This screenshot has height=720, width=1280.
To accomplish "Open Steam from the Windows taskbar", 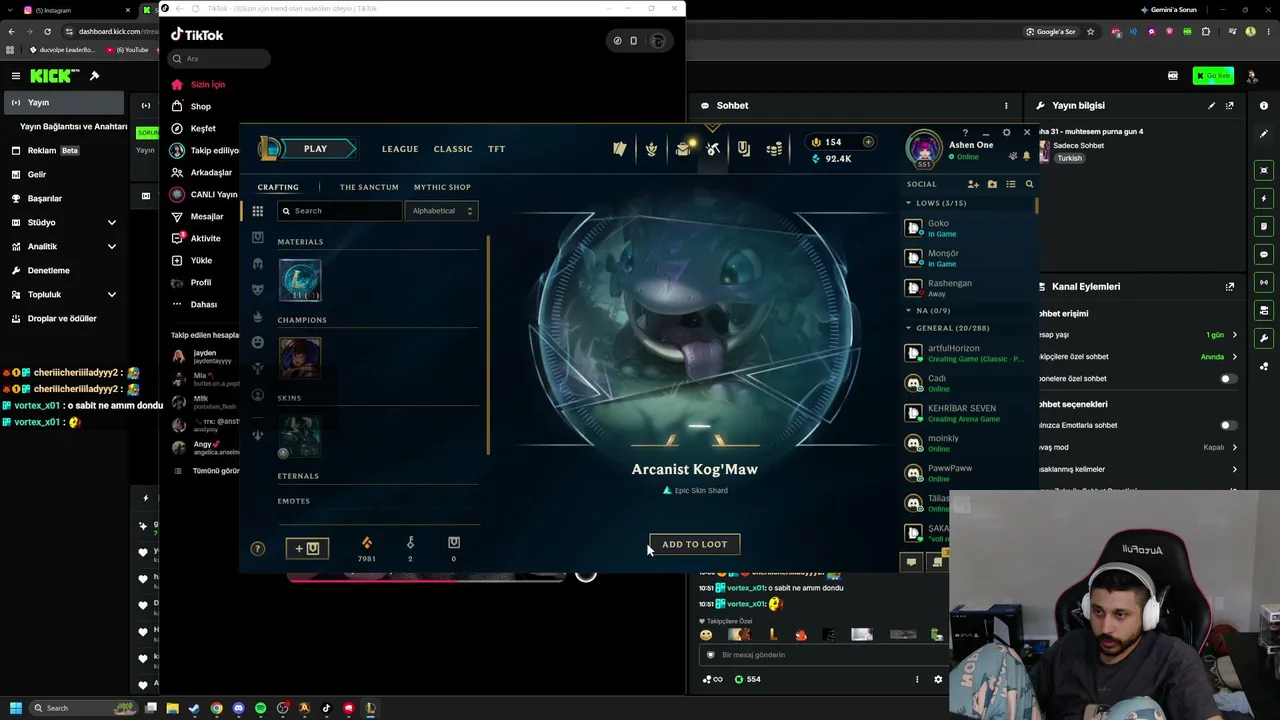I will tap(194, 708).
